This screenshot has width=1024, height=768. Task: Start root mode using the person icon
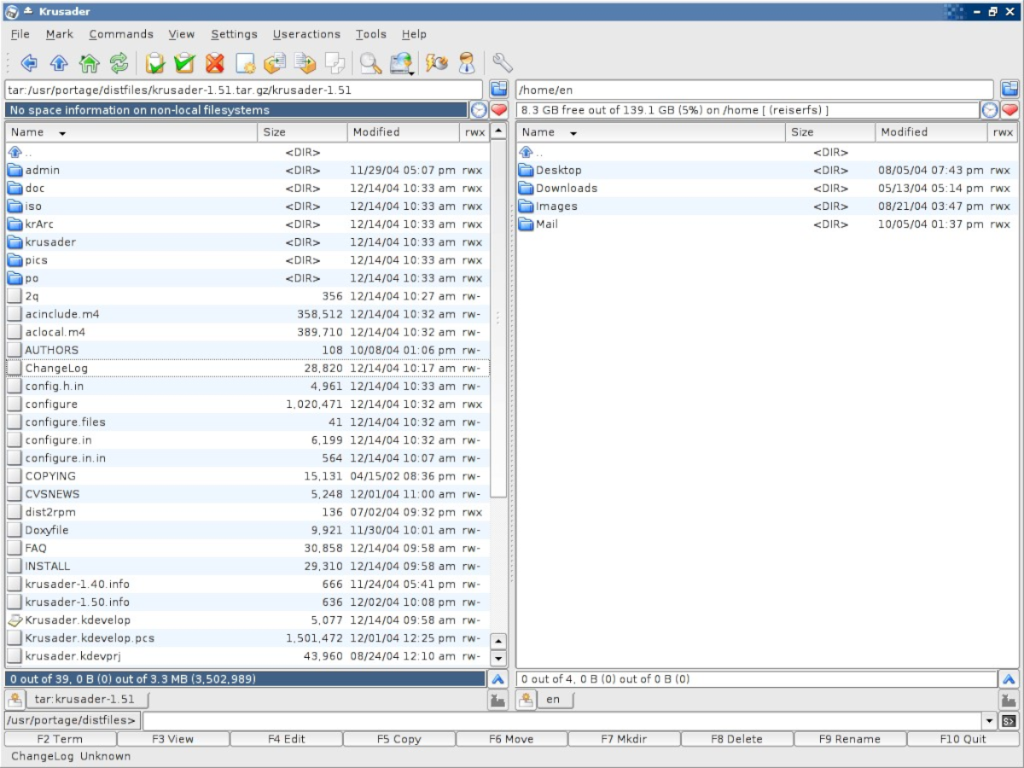466,64
